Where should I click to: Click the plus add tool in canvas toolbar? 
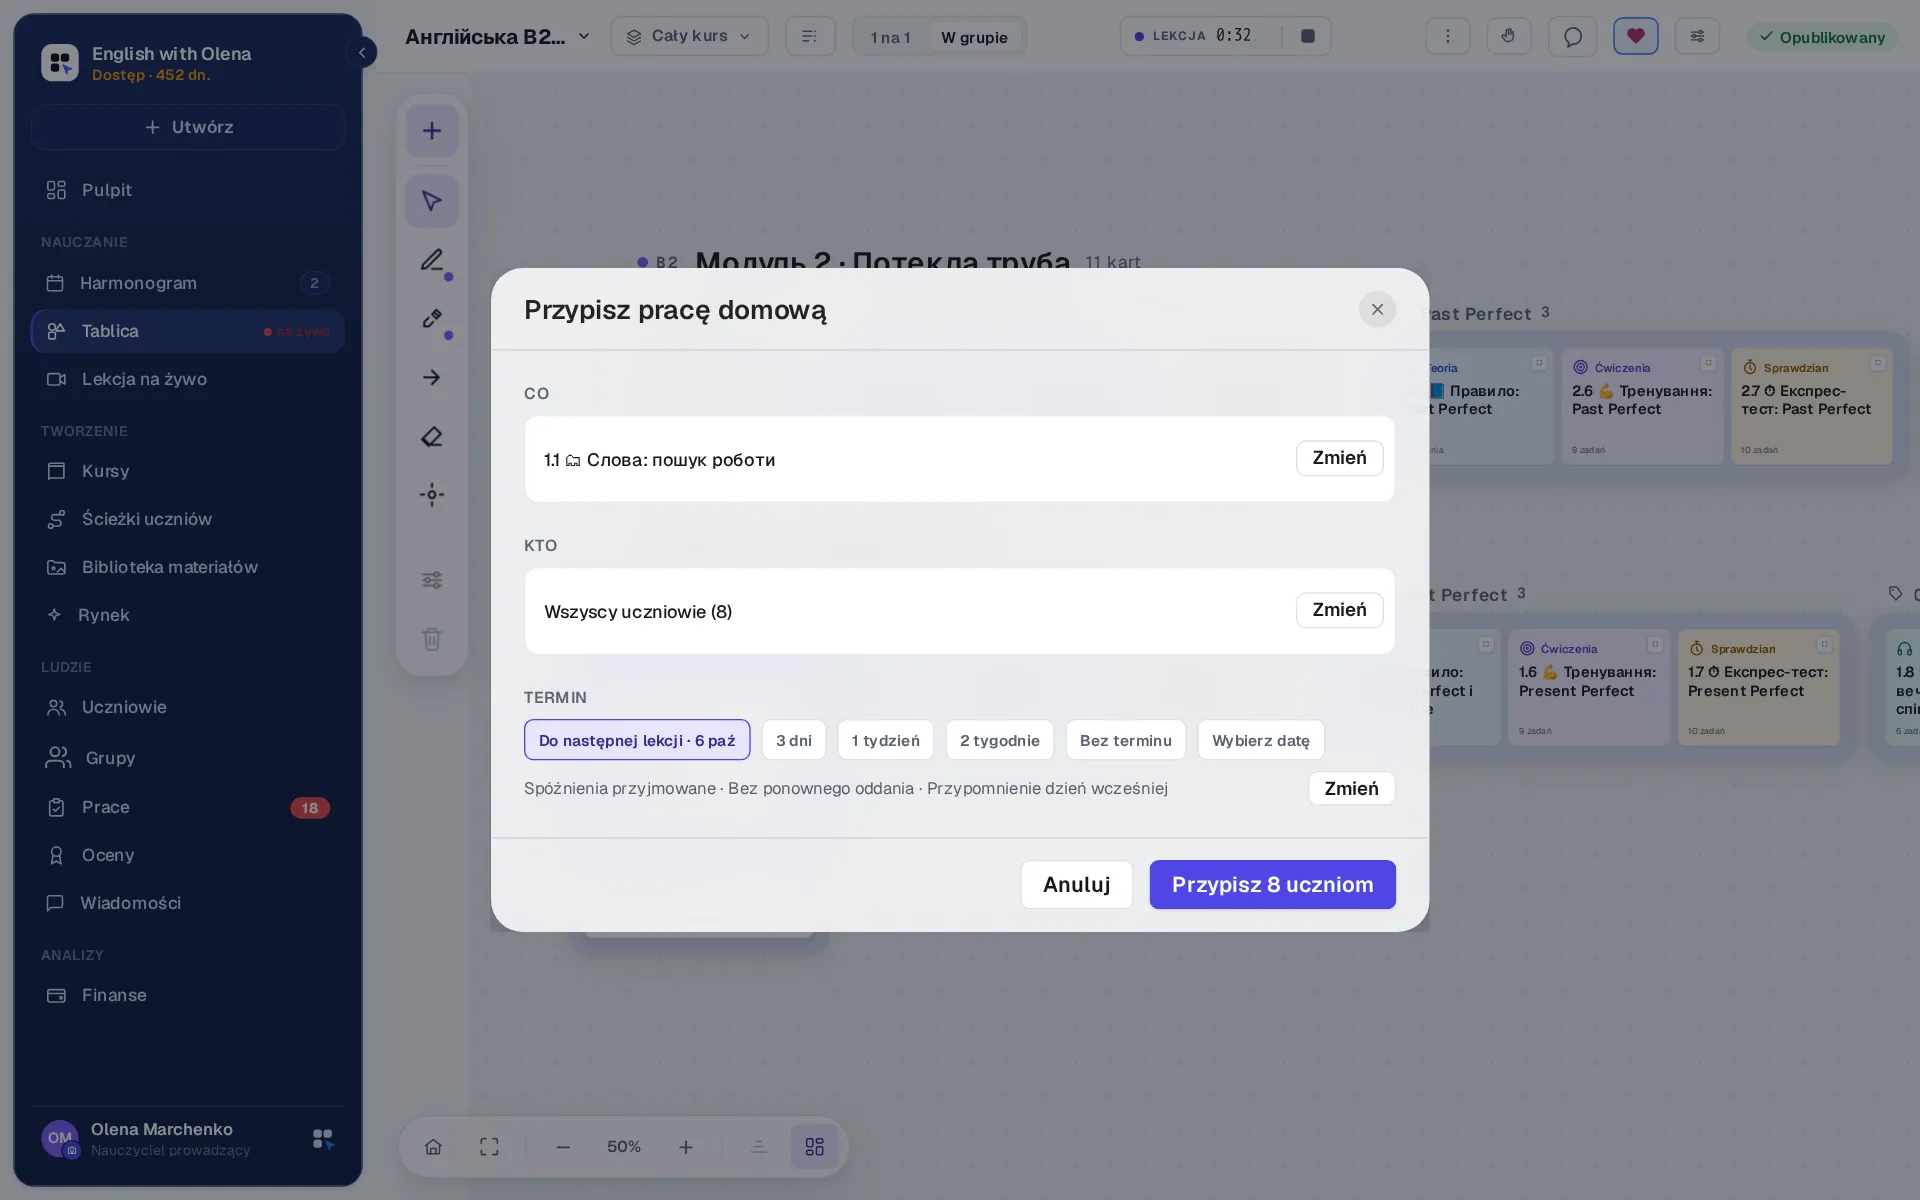[432, 131]
